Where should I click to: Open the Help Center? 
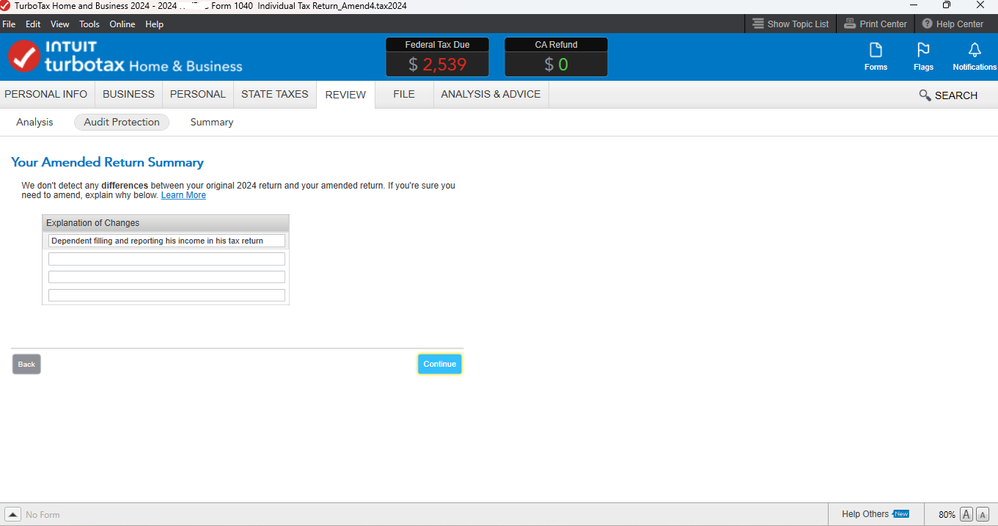953,24
